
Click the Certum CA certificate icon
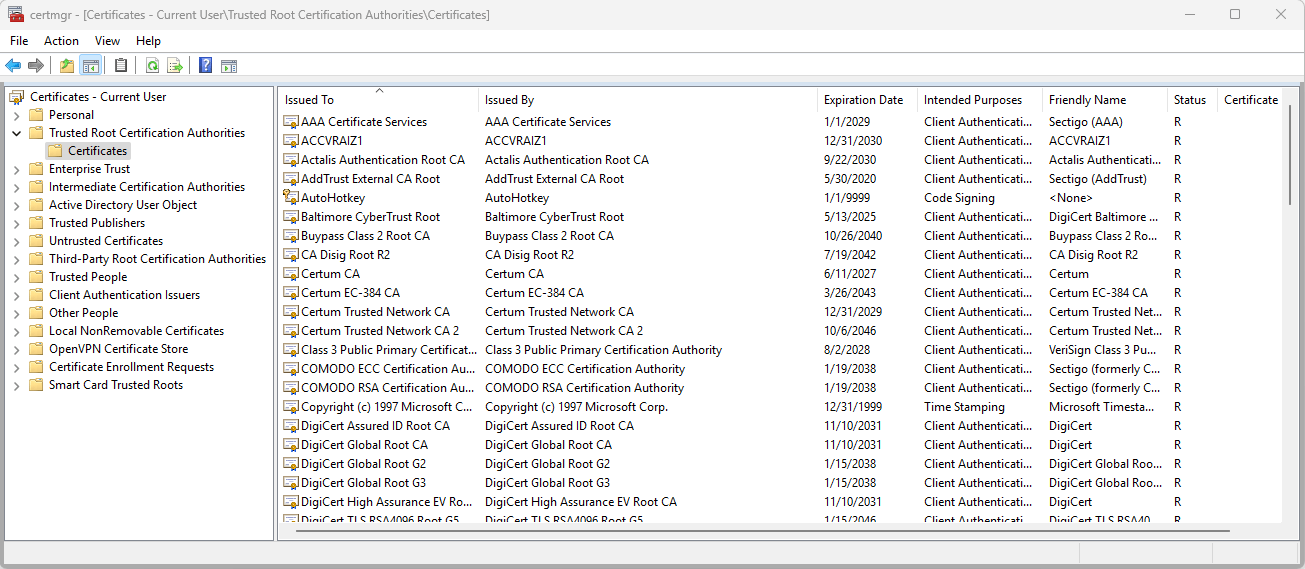click(x=291, y=274)
